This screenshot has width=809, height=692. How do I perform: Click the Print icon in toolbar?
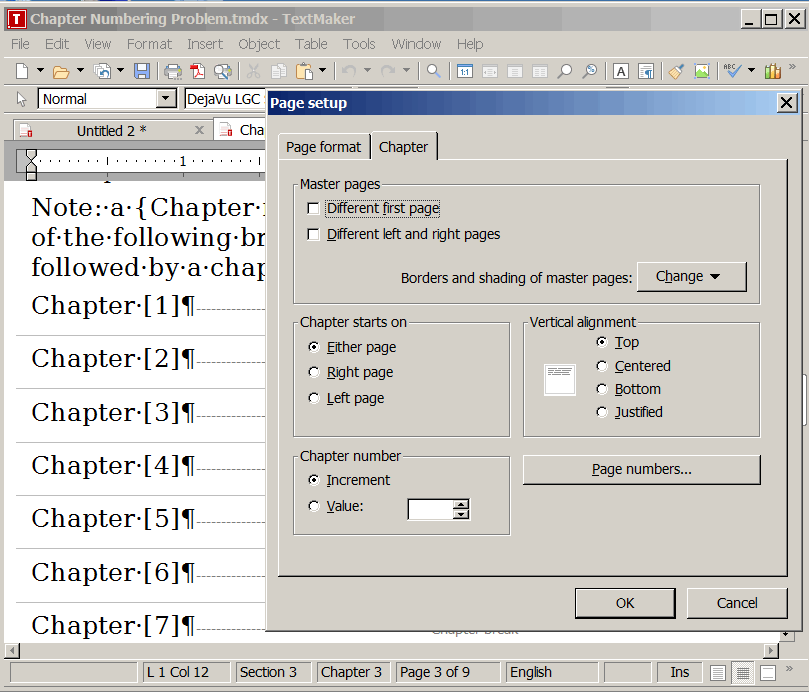(x=173, y=71)
